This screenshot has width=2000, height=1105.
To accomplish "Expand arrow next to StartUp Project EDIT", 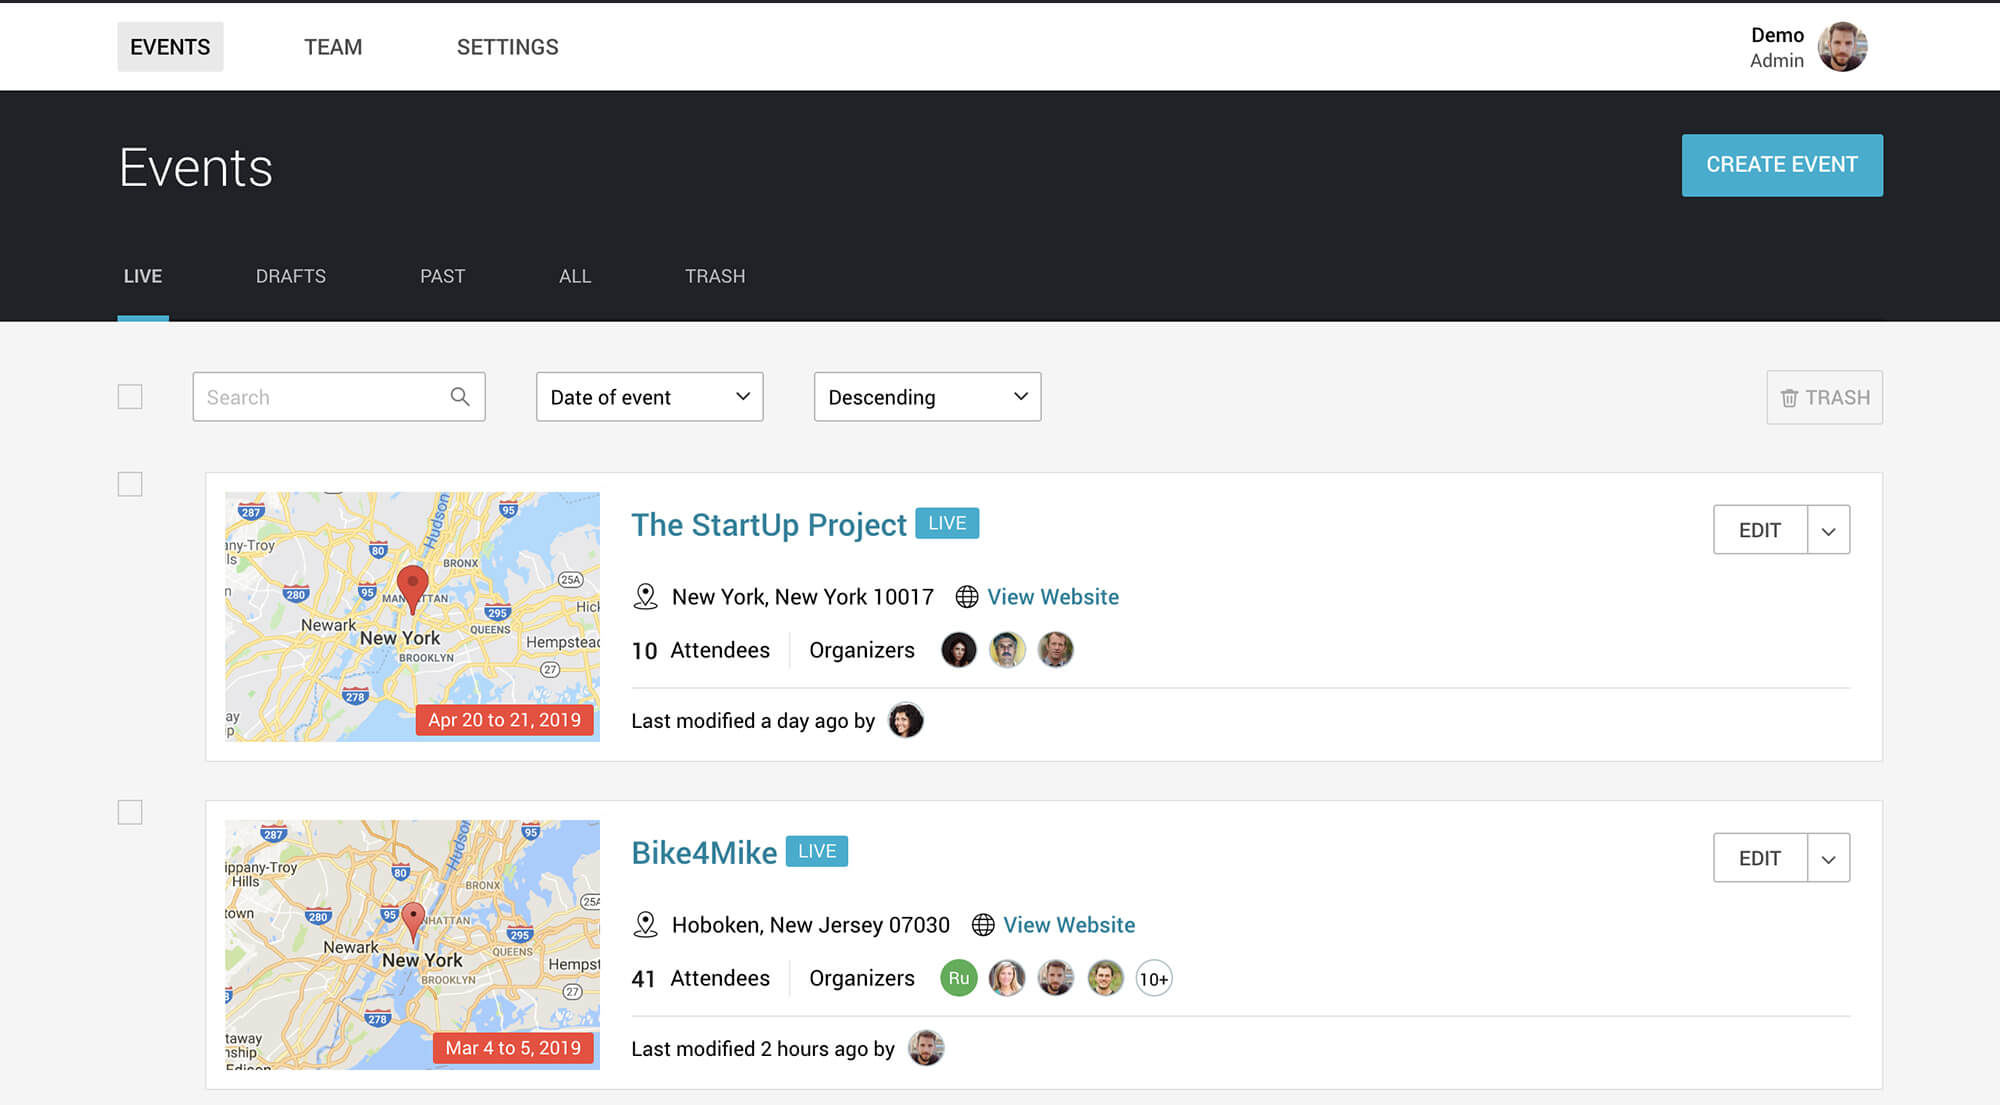I will click(x=1828, y=530).
